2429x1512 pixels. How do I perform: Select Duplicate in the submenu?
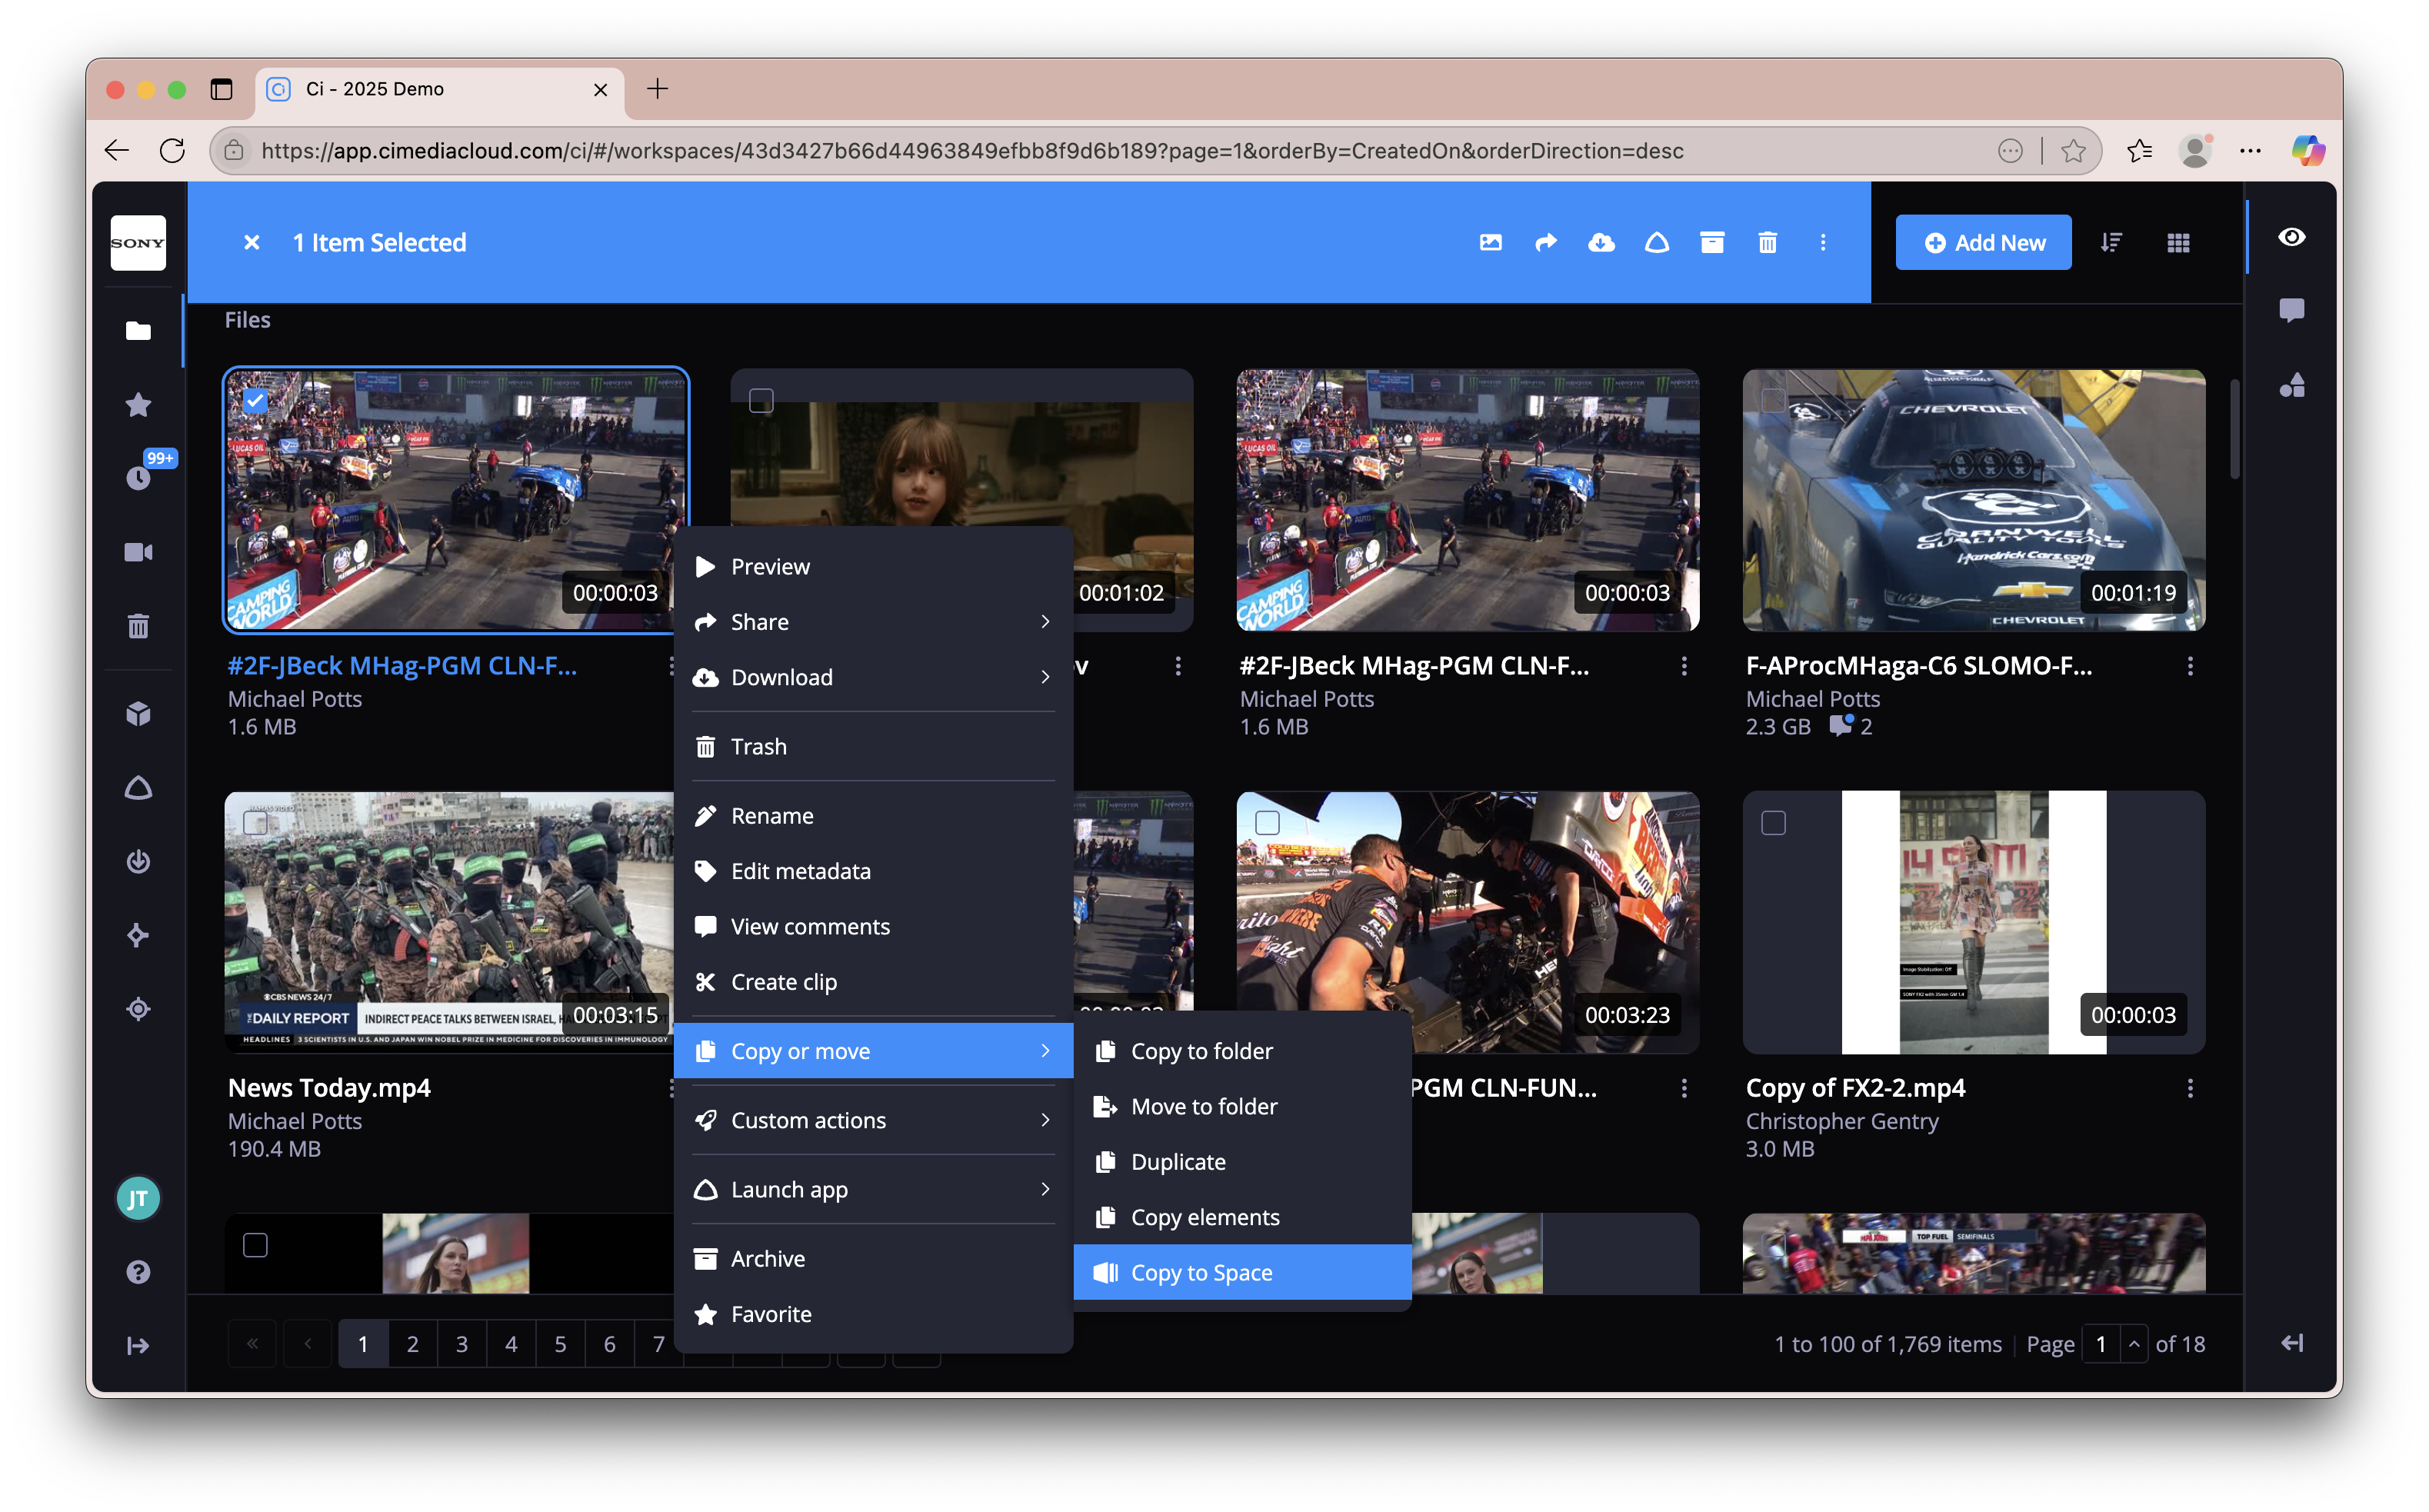1242,1162
